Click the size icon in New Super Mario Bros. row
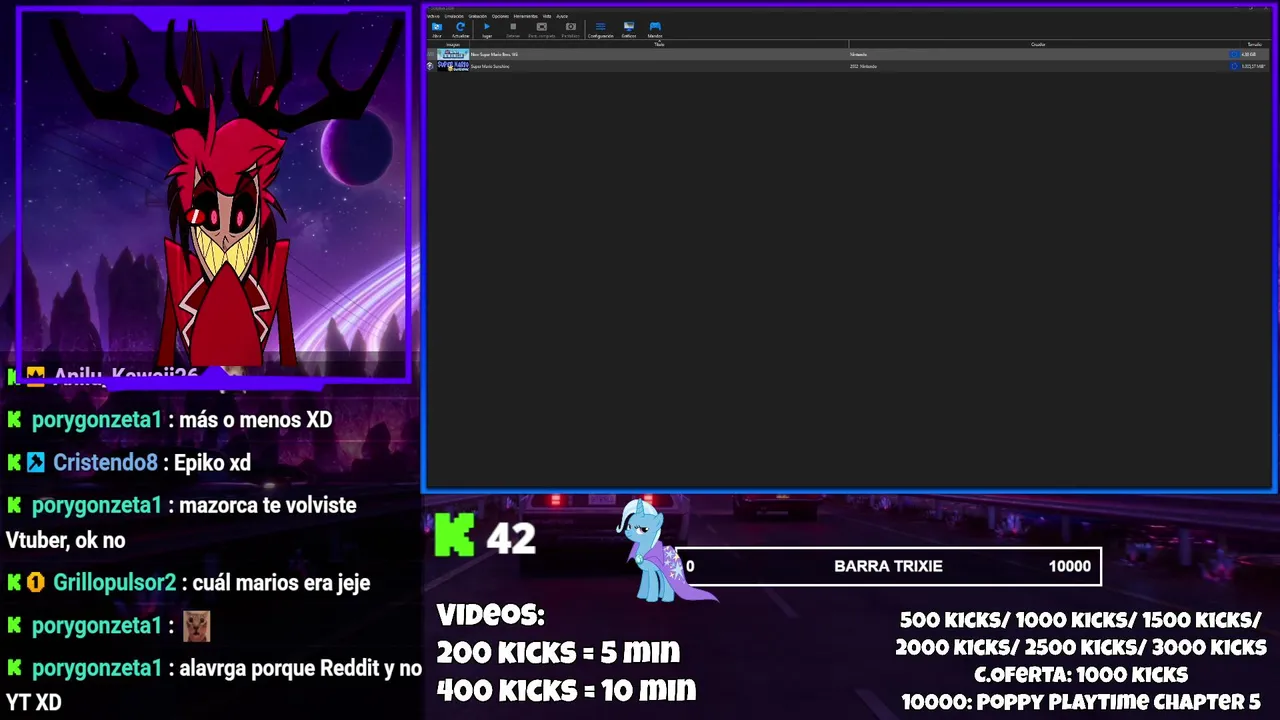The width and height of the screenshot is (1280, 720). pyautogui.click(x=1234, y=54)
